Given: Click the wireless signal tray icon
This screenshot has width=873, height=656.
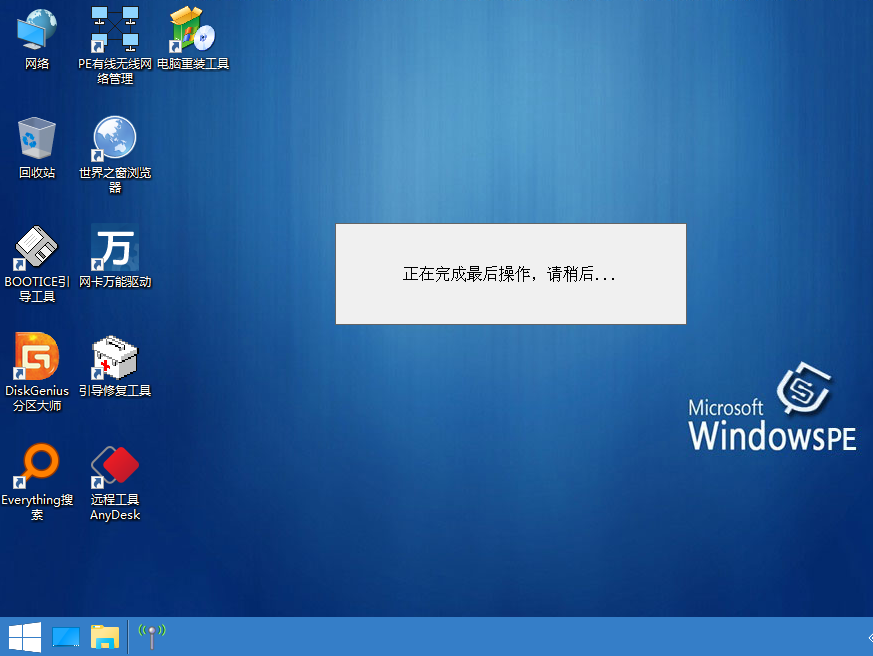Looking at the screenshot, I should (150, 634).
